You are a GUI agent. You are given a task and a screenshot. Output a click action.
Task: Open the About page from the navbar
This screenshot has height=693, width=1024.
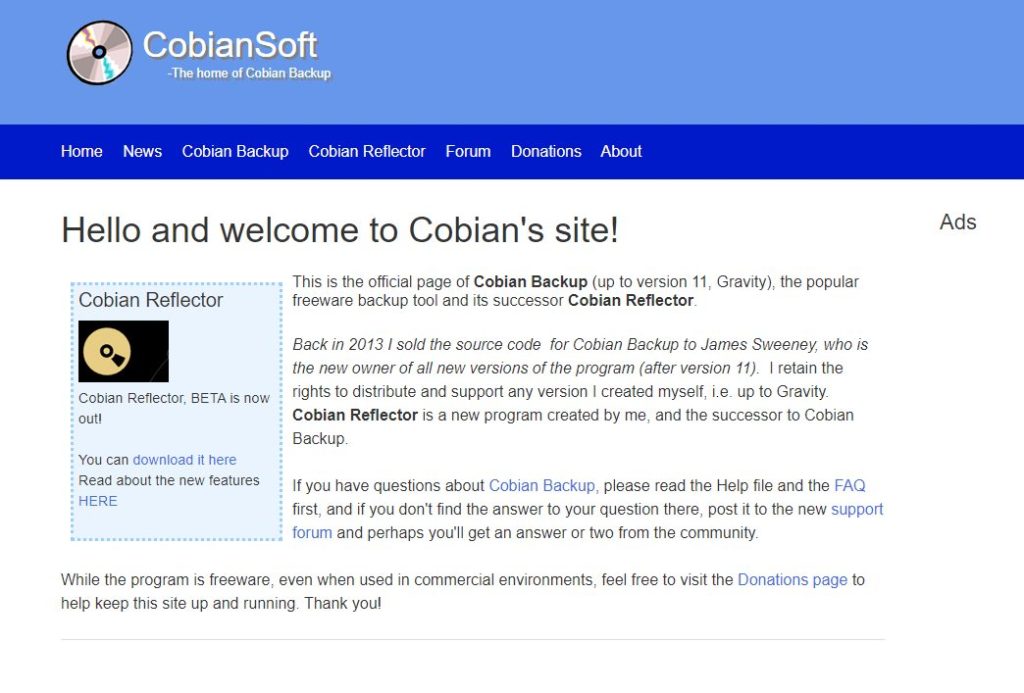click(x=621, y=152)
